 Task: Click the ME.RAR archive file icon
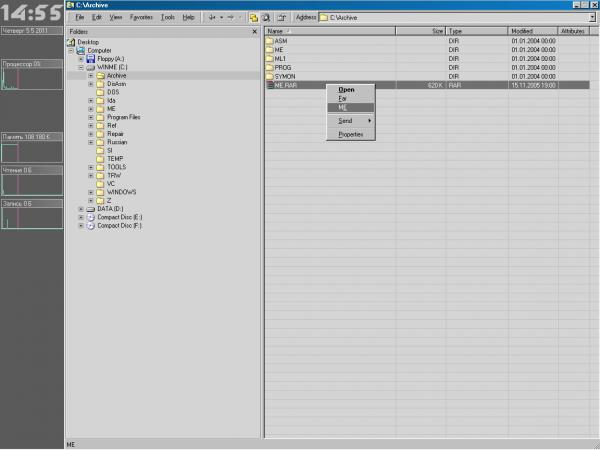click(270, 86)
